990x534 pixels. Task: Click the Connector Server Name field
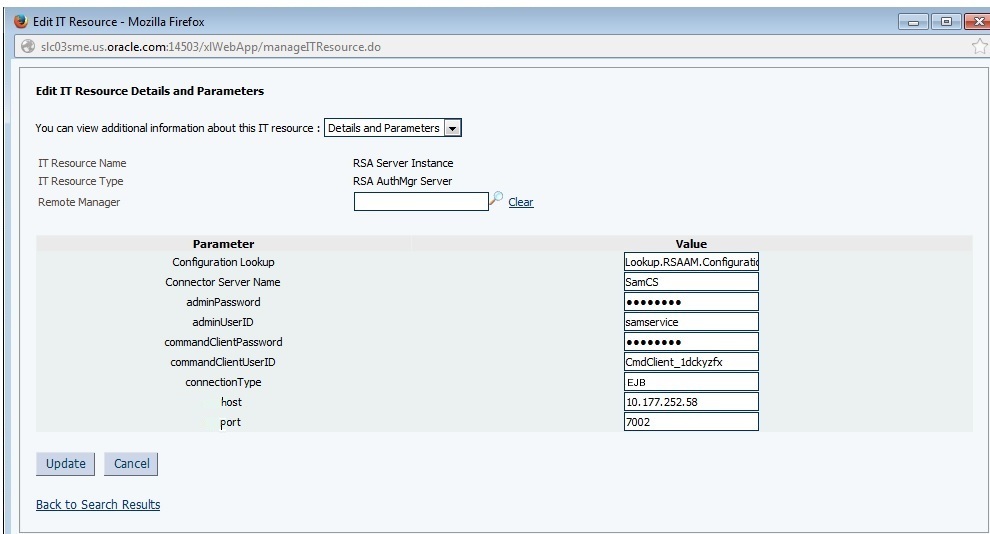pos(691,282)
